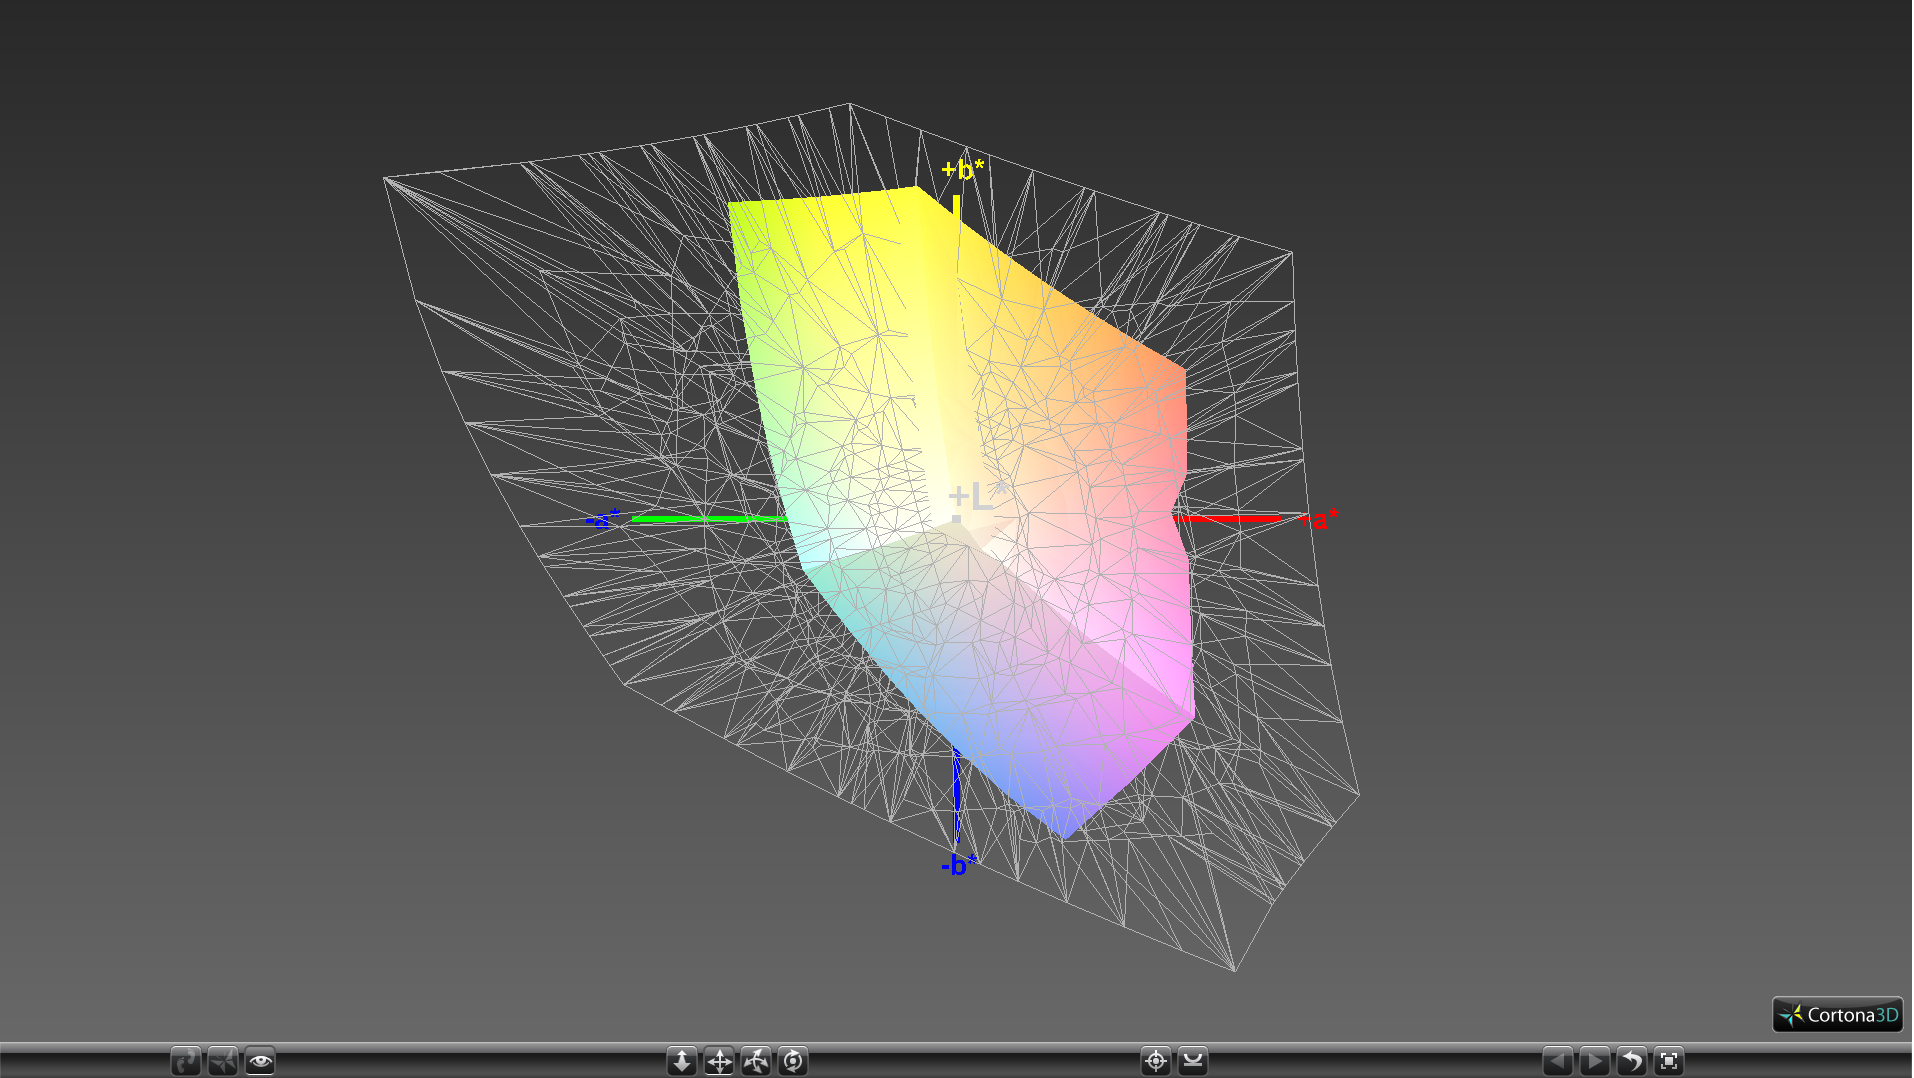Enable Walk navigation mode (footprints icon)

(x=186, y=1061)
